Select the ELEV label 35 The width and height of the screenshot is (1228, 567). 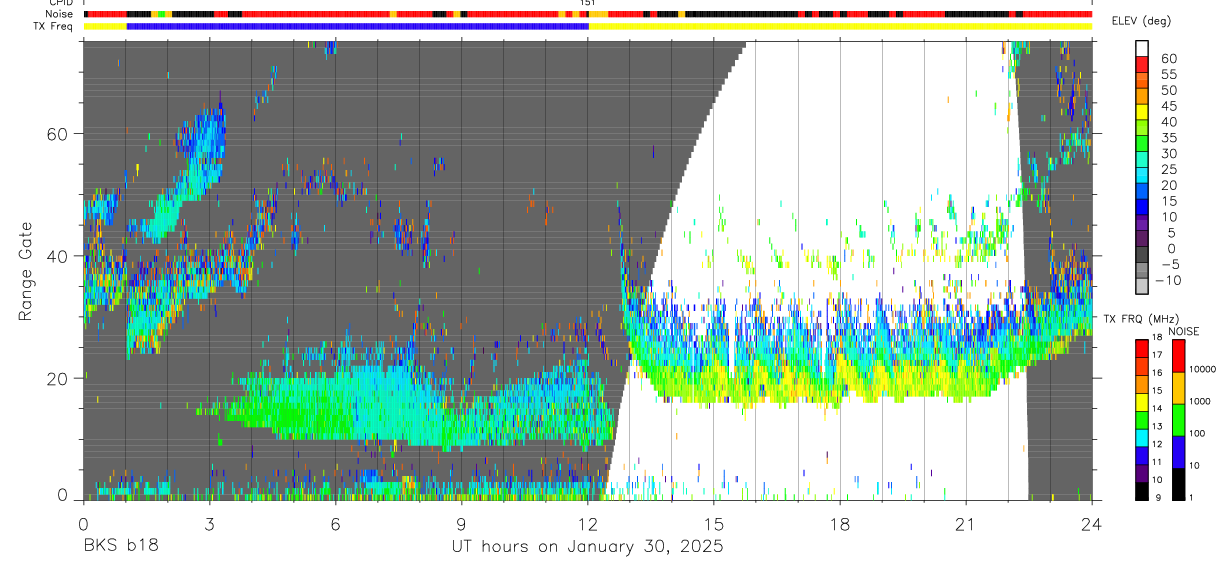[1168, 138]
